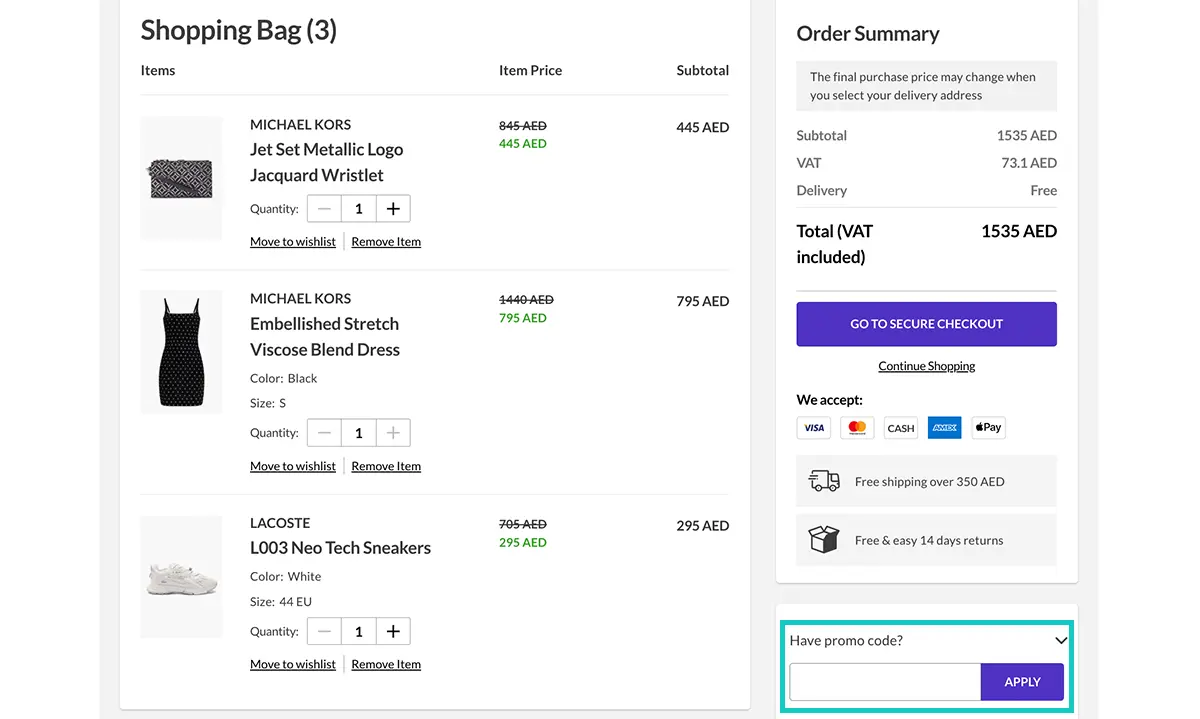Click the wristlet quantity value field
The image size is (1200, 719).
tap(359, 209)
